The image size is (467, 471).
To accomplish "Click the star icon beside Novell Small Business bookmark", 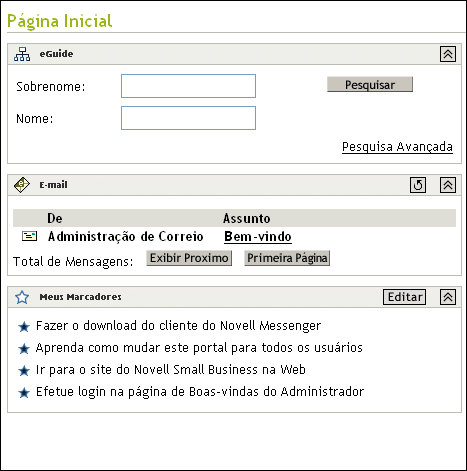I will (x=24, y=371).
